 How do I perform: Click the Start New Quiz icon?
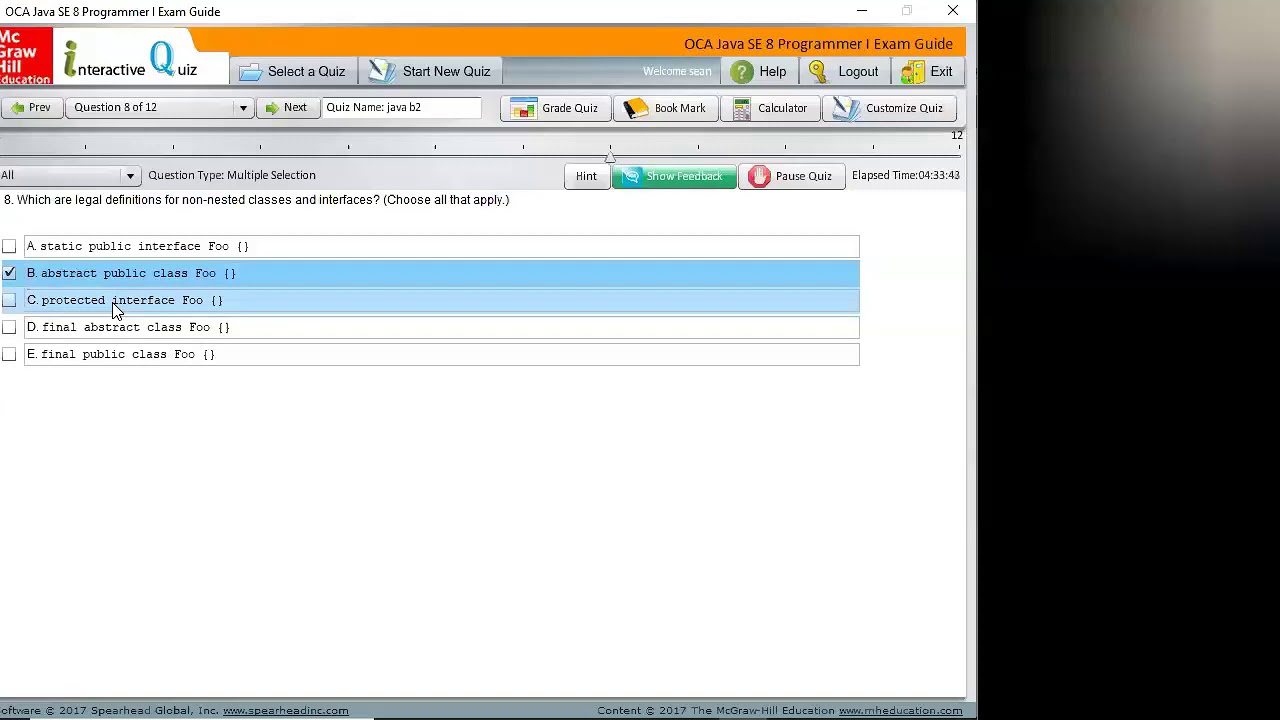pyautogui.click(x=381, y=71)
